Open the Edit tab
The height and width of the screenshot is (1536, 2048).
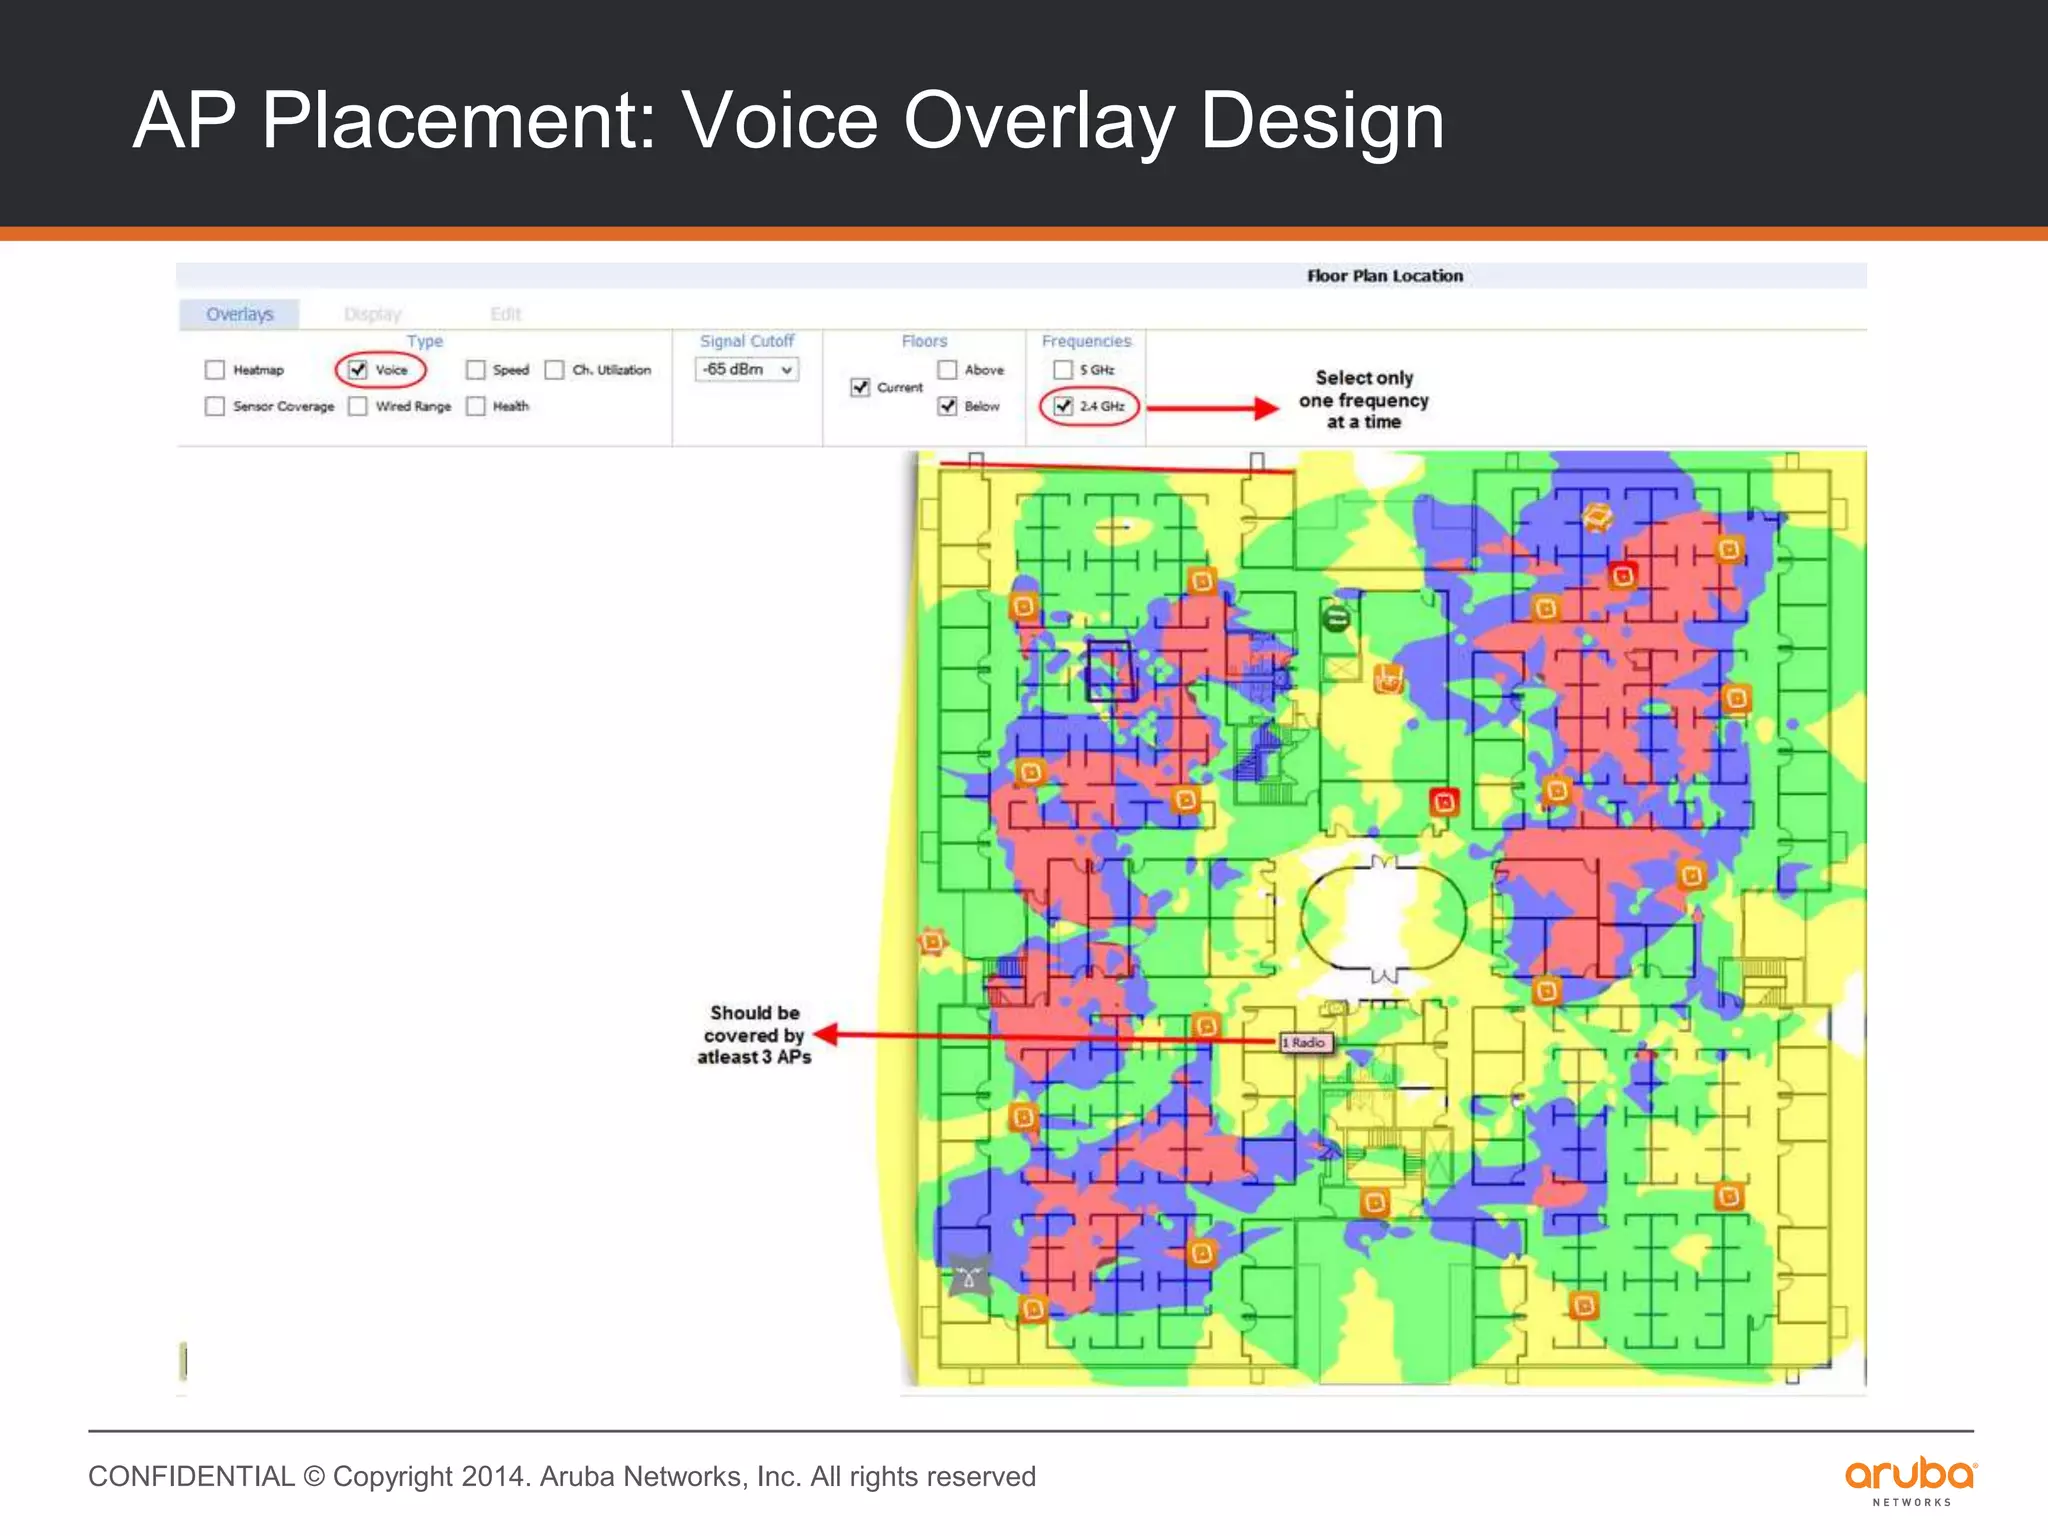tap(506, 314)
